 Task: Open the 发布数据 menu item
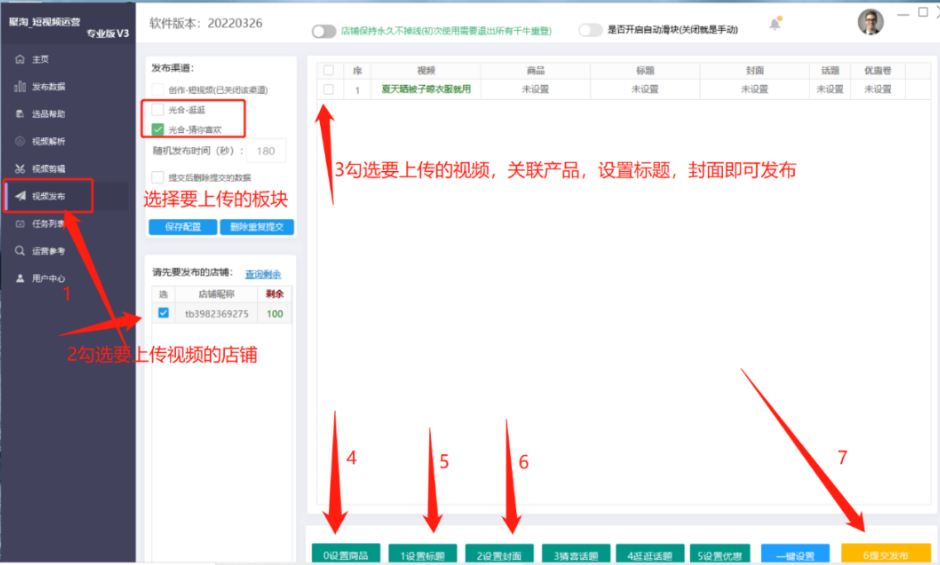(x=49, y=86)
